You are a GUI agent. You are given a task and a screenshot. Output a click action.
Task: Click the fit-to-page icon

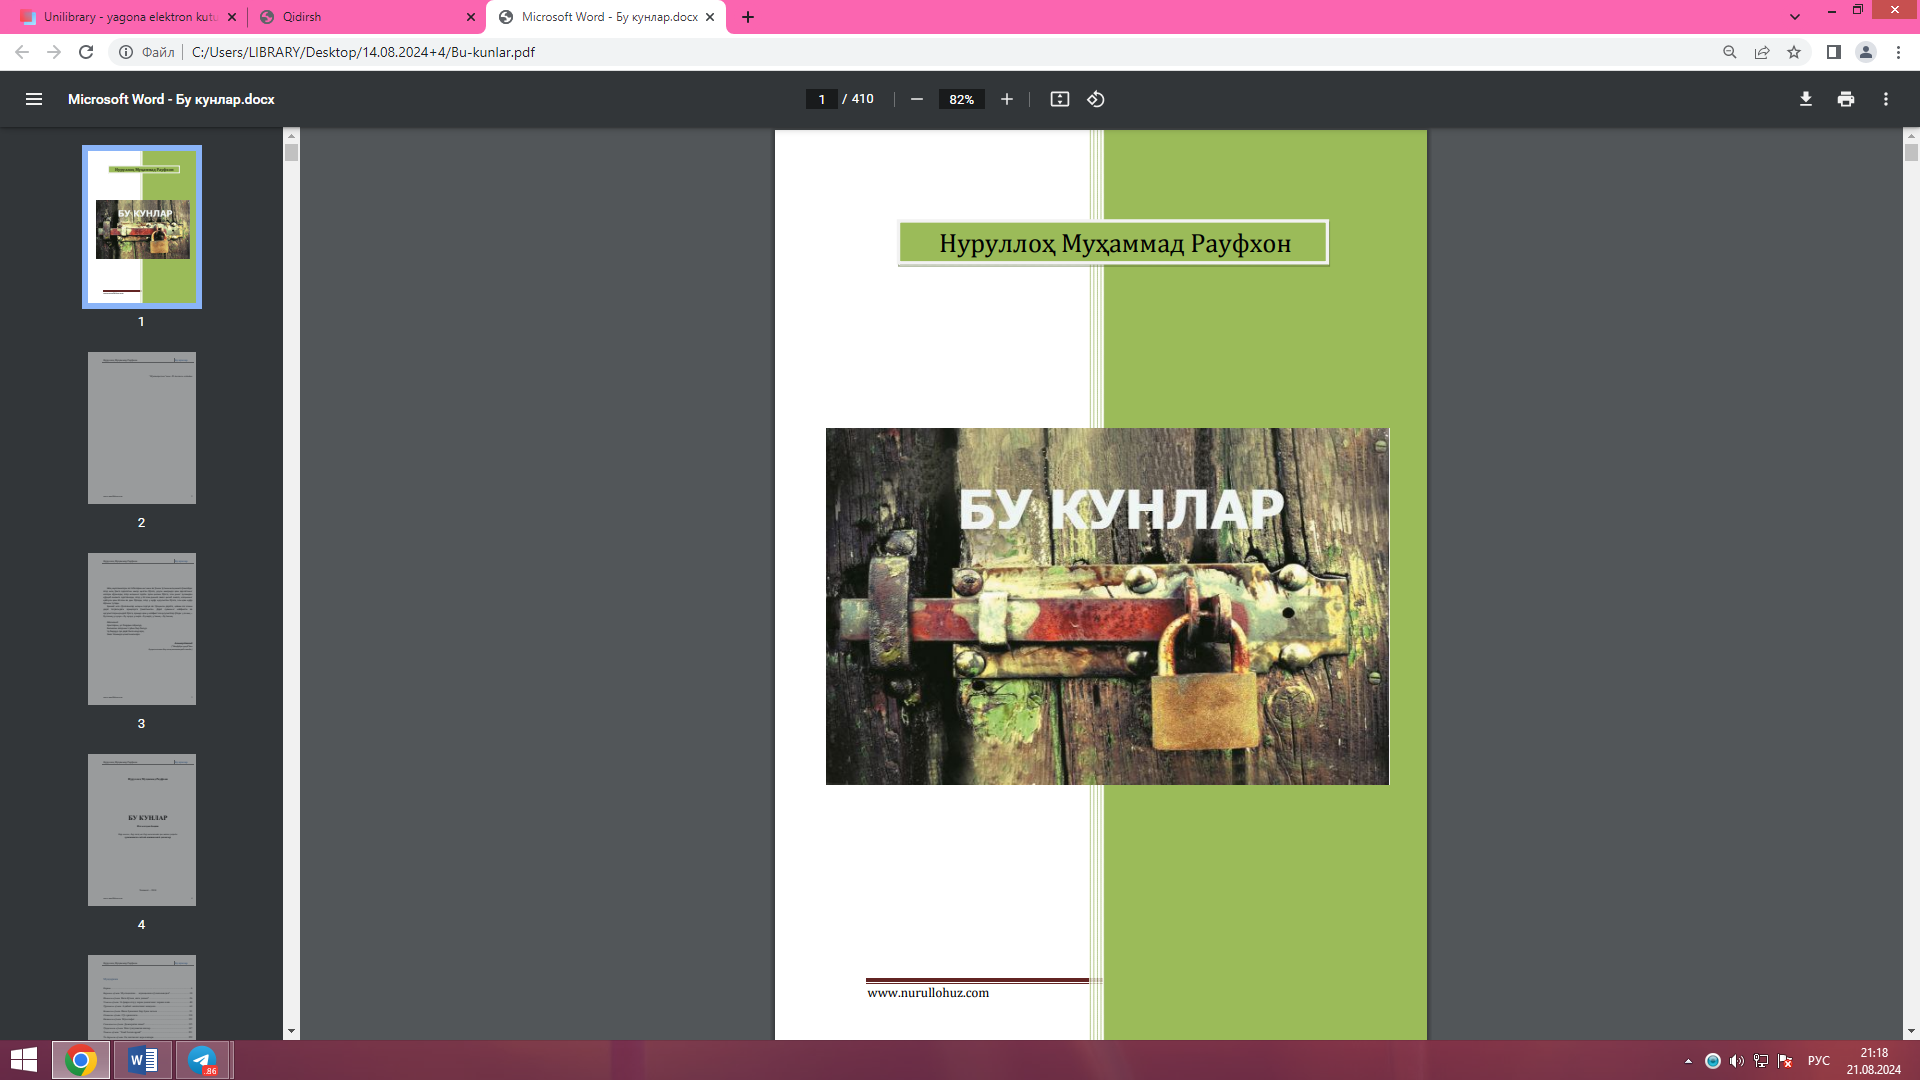tap(1059, 99)
